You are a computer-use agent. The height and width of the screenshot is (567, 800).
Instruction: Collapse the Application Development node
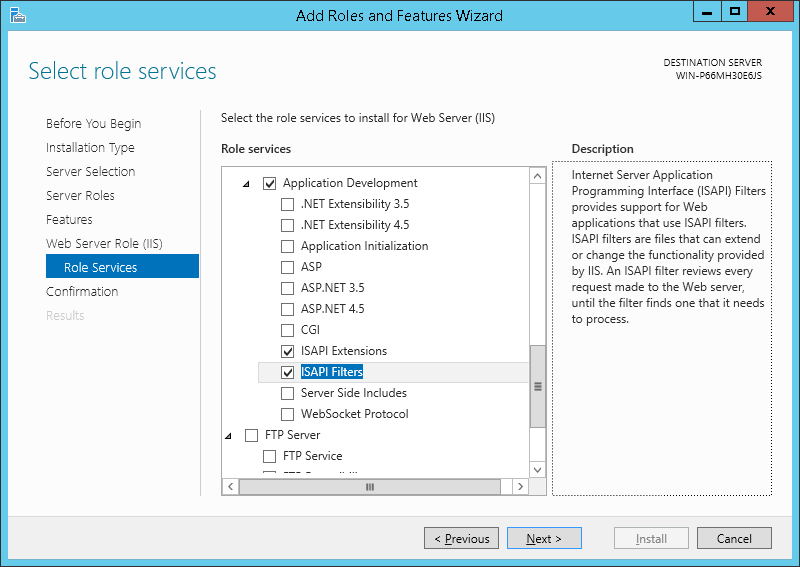click(x=247, y=184)
